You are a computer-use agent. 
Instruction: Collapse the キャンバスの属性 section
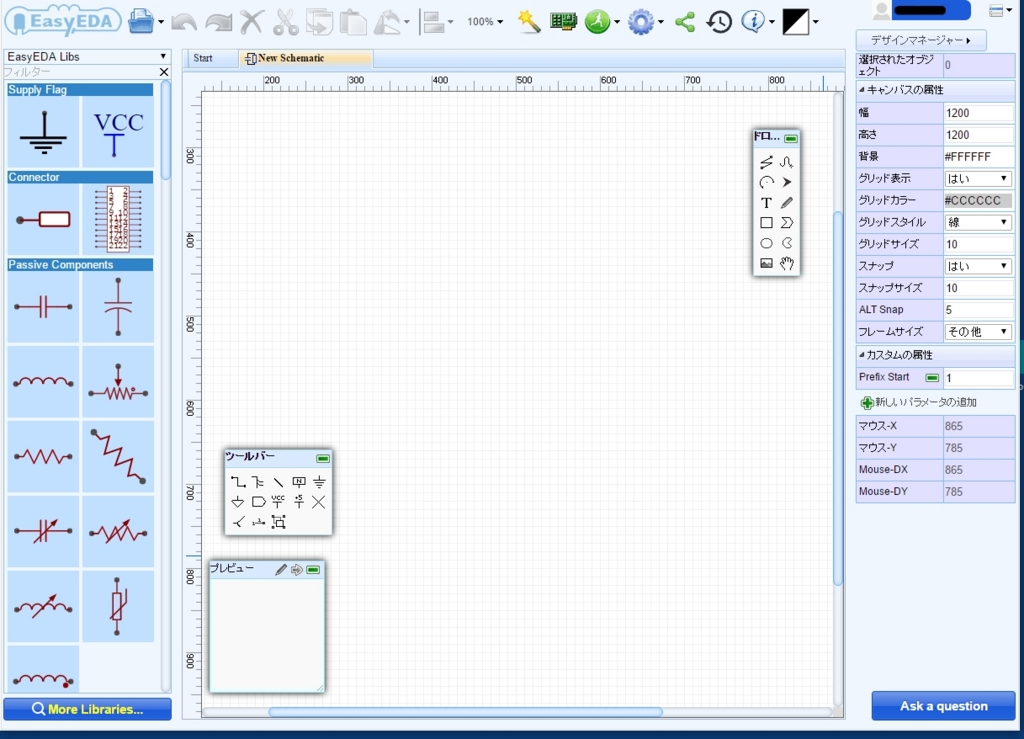click(x=861, y=89)
